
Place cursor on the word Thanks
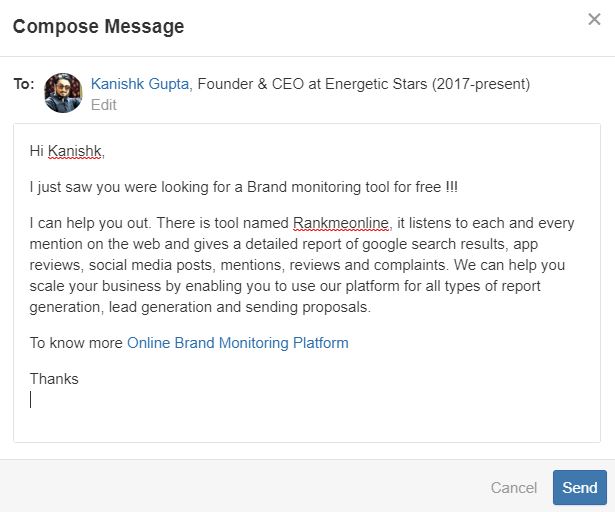point(54,379)
